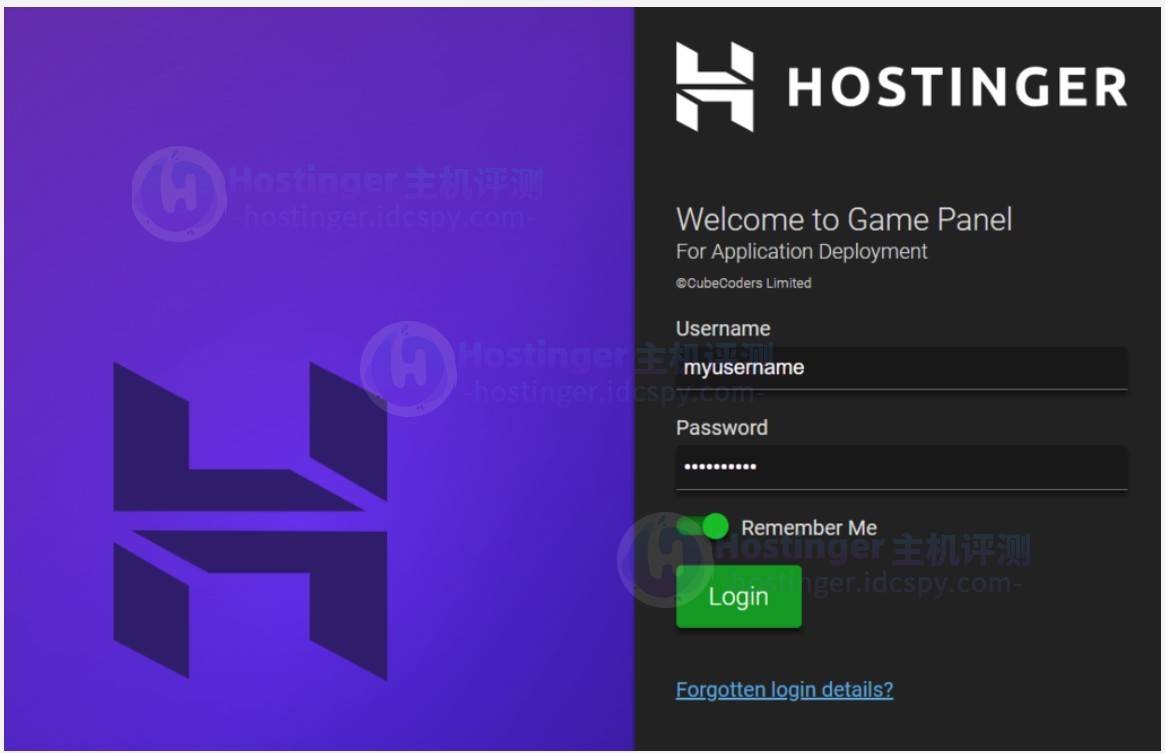Screen dimensions: 1165x753
Task: Click the Hostinger H logo icon
Action: point(714,86)
